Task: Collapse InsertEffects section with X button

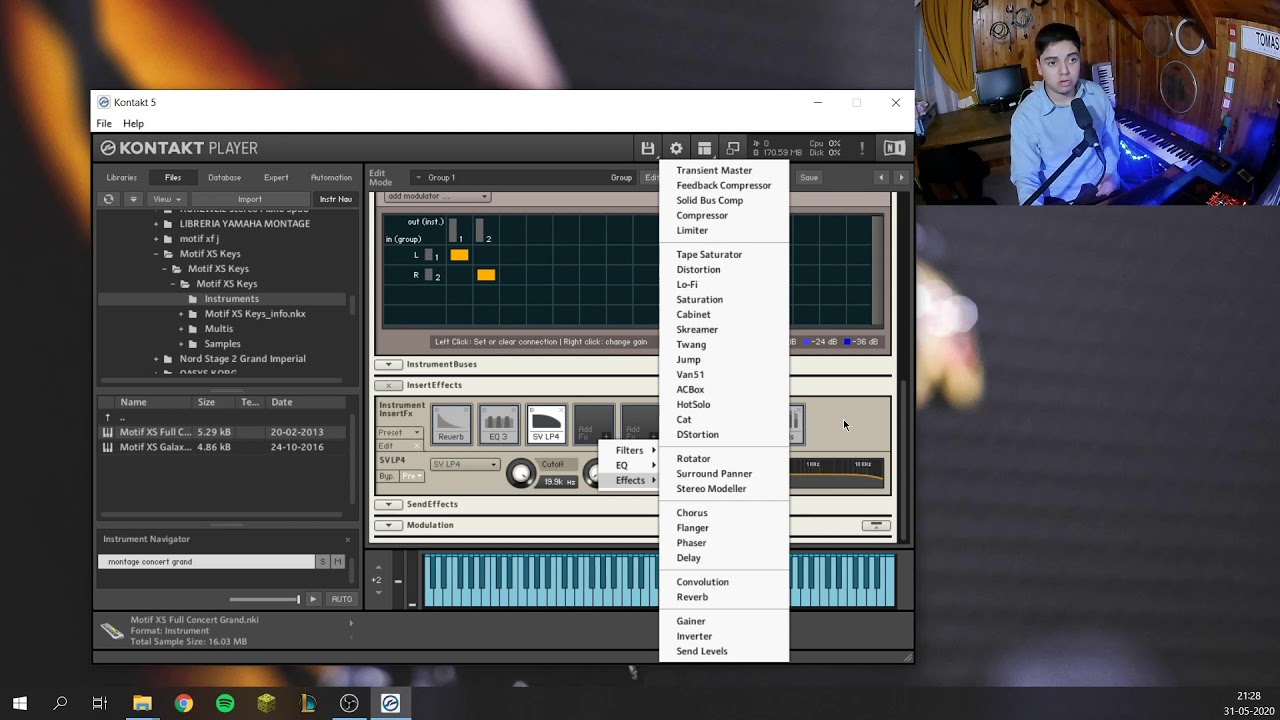Action: pyautogui.click(x=388, y=385)
